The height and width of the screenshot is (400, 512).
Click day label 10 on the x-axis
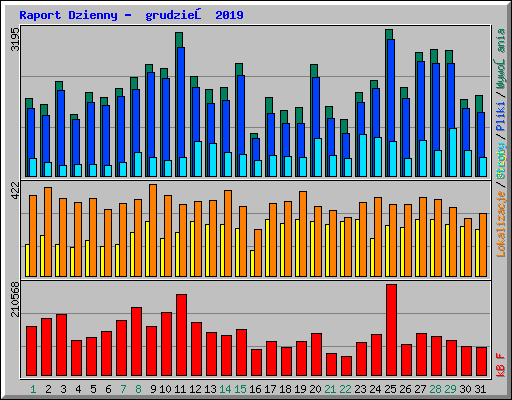[x=165, y=389]
